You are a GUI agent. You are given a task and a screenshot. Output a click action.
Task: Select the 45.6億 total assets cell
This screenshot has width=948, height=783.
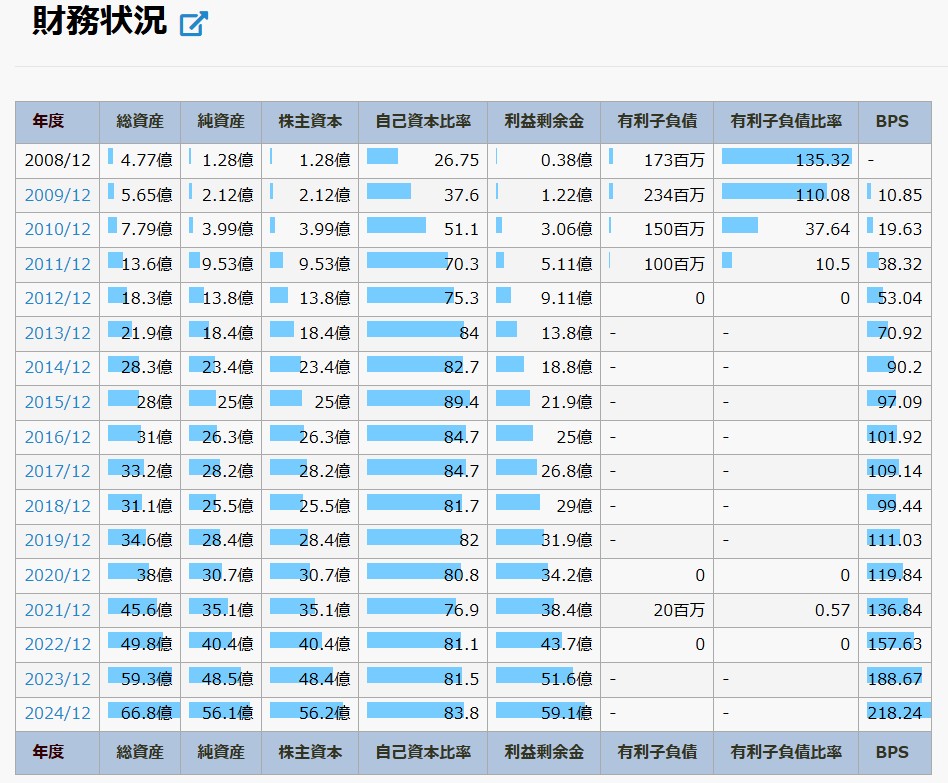tap(140, 610)
